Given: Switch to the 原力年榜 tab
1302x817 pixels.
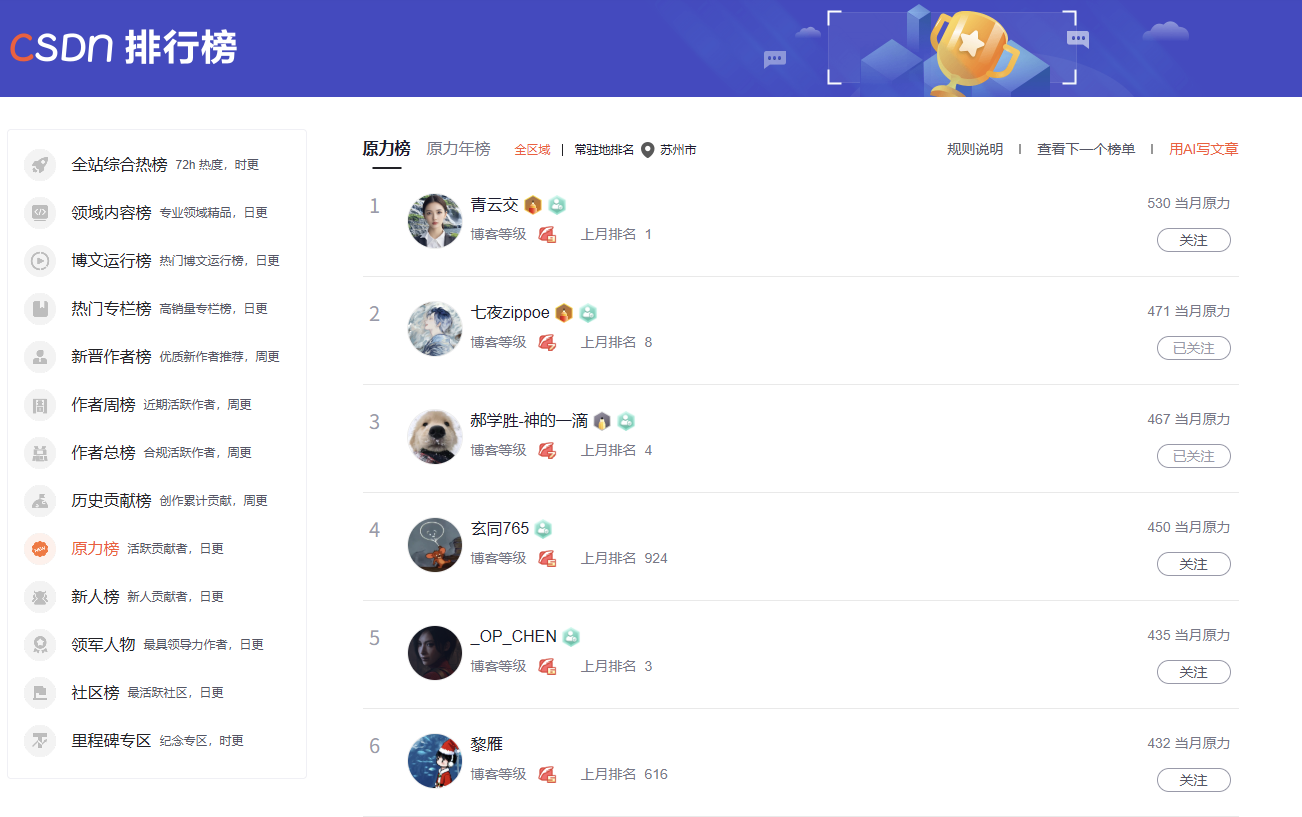Looking at the screenshot, I should (458, 149).
